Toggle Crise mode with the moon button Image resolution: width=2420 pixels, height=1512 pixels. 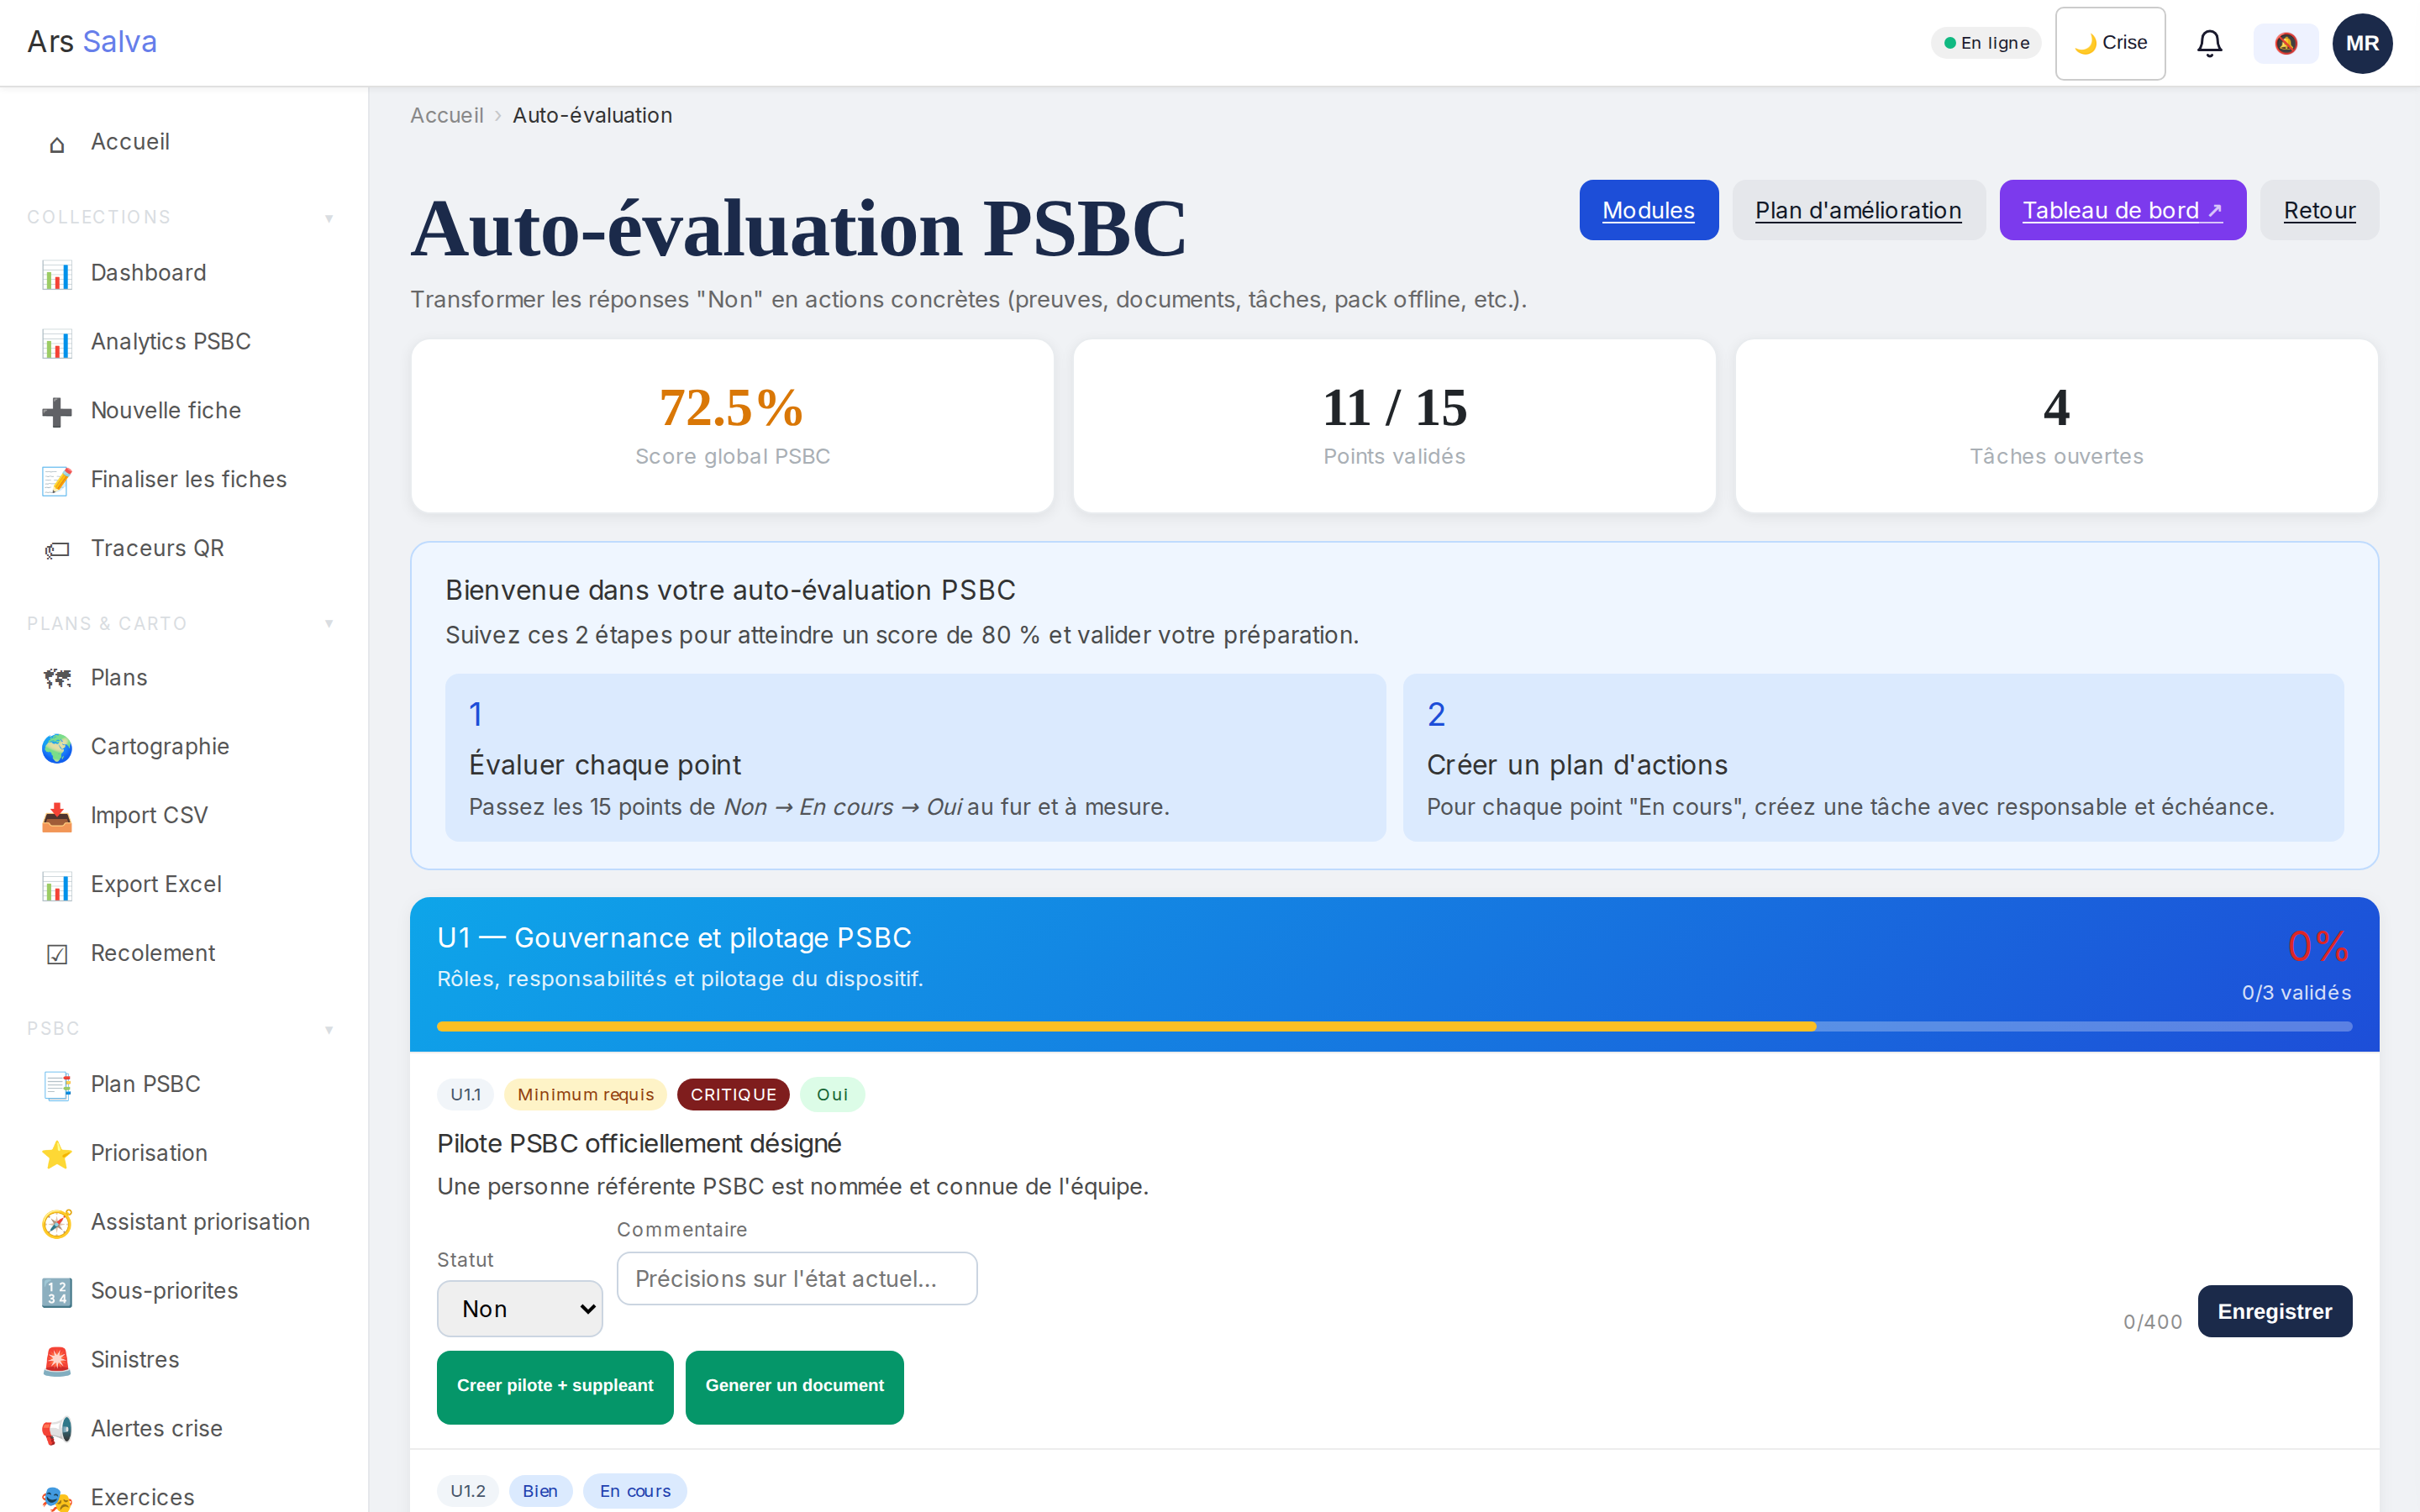(2110, 43)
